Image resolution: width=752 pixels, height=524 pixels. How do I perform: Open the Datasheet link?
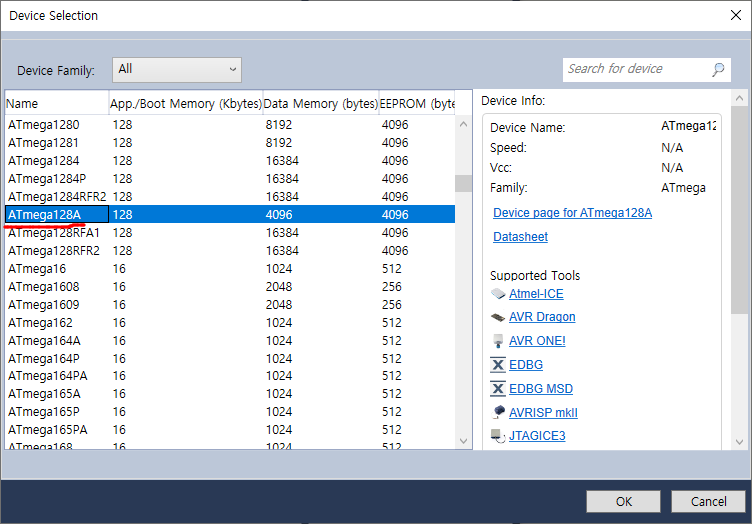520,237
